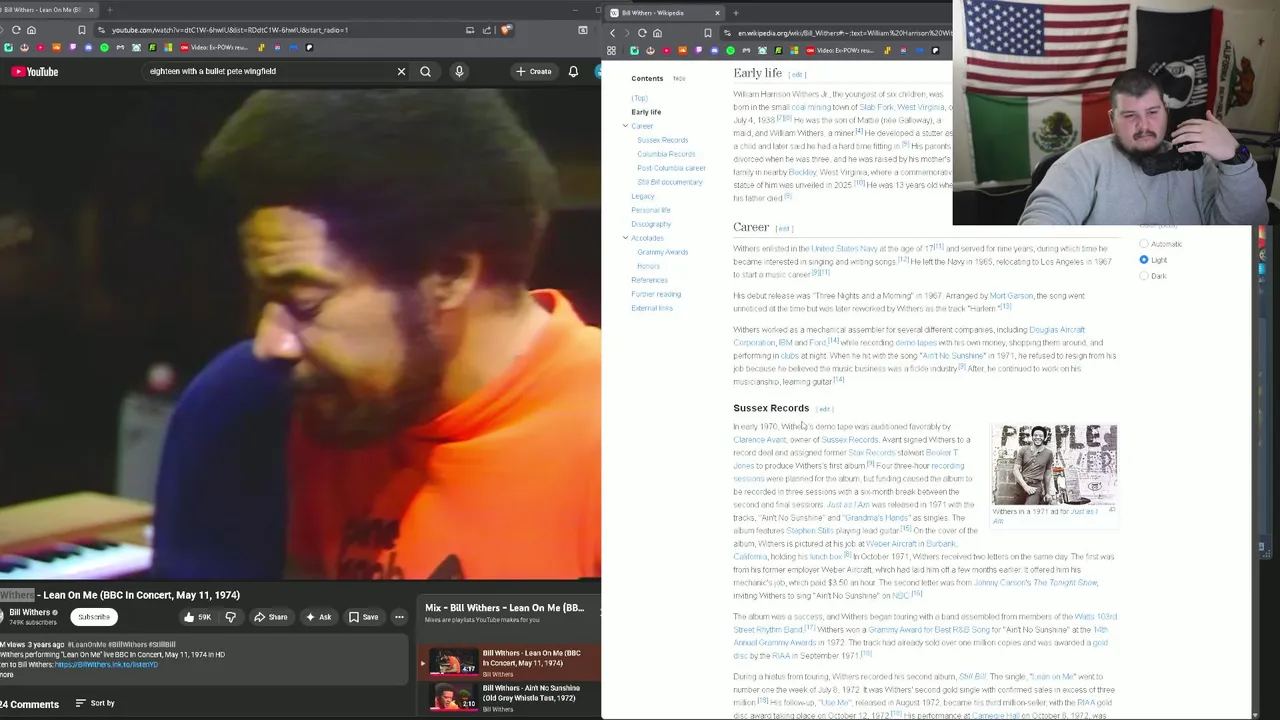Image resolution: width=1280 pixels, height=720 pixels.
Task: Jump to Legacy section in contents
Action: (x=642, y=196)
